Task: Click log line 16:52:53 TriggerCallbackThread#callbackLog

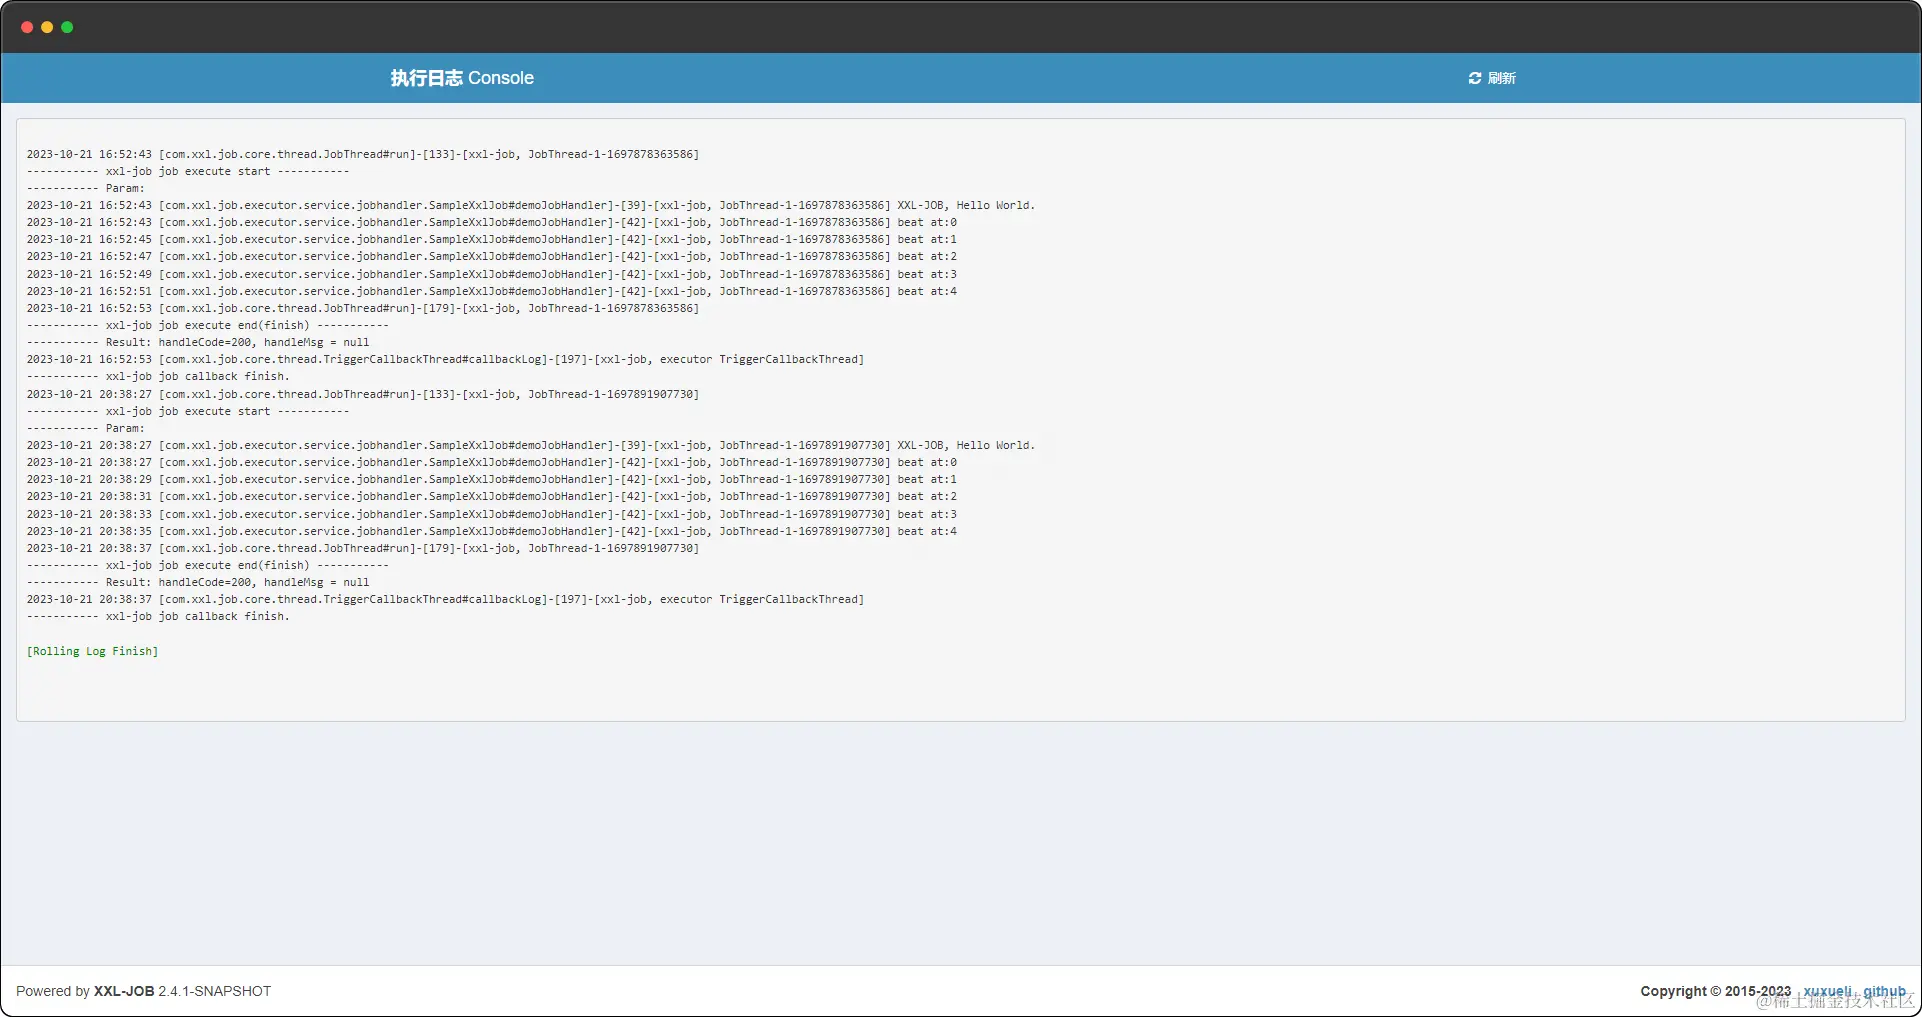Action: 445,359
